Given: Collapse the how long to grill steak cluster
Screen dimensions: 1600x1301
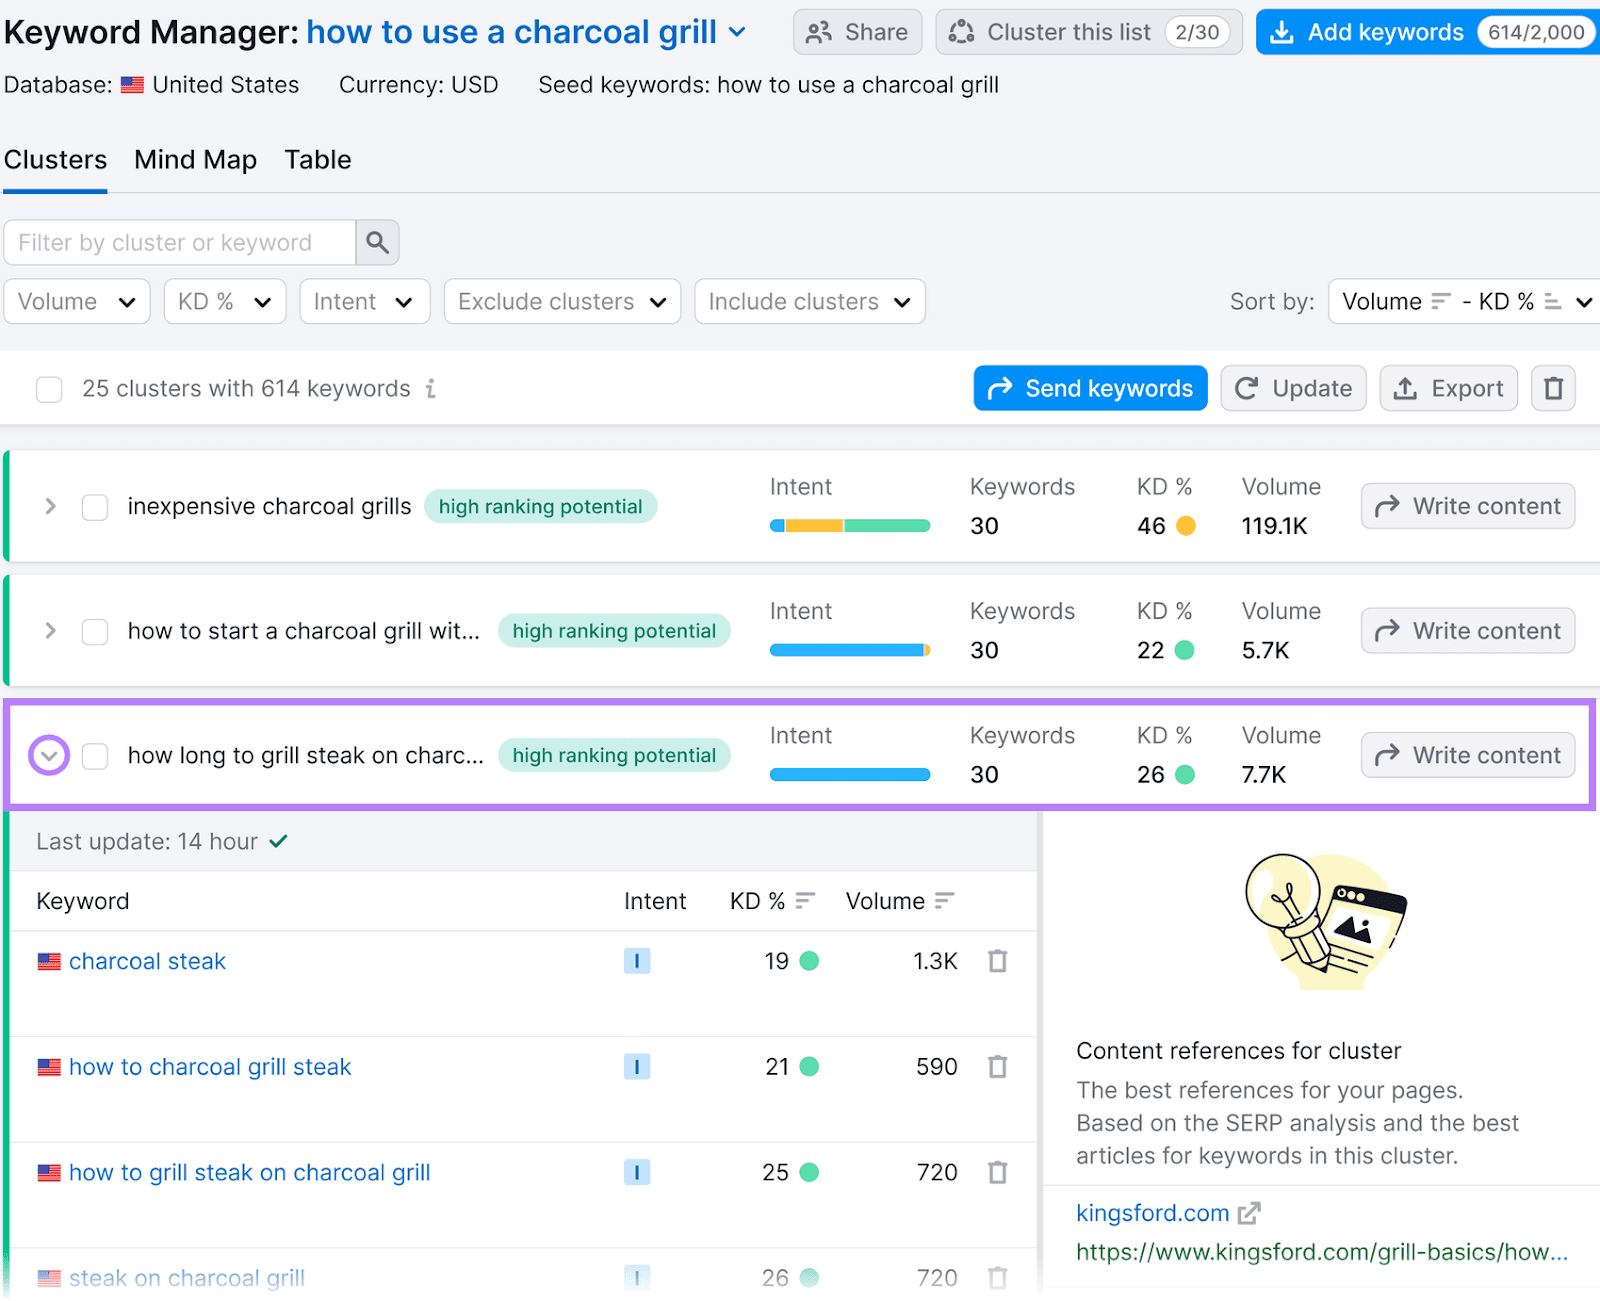Looking at the screenshot, I should [x=49, y=755].
